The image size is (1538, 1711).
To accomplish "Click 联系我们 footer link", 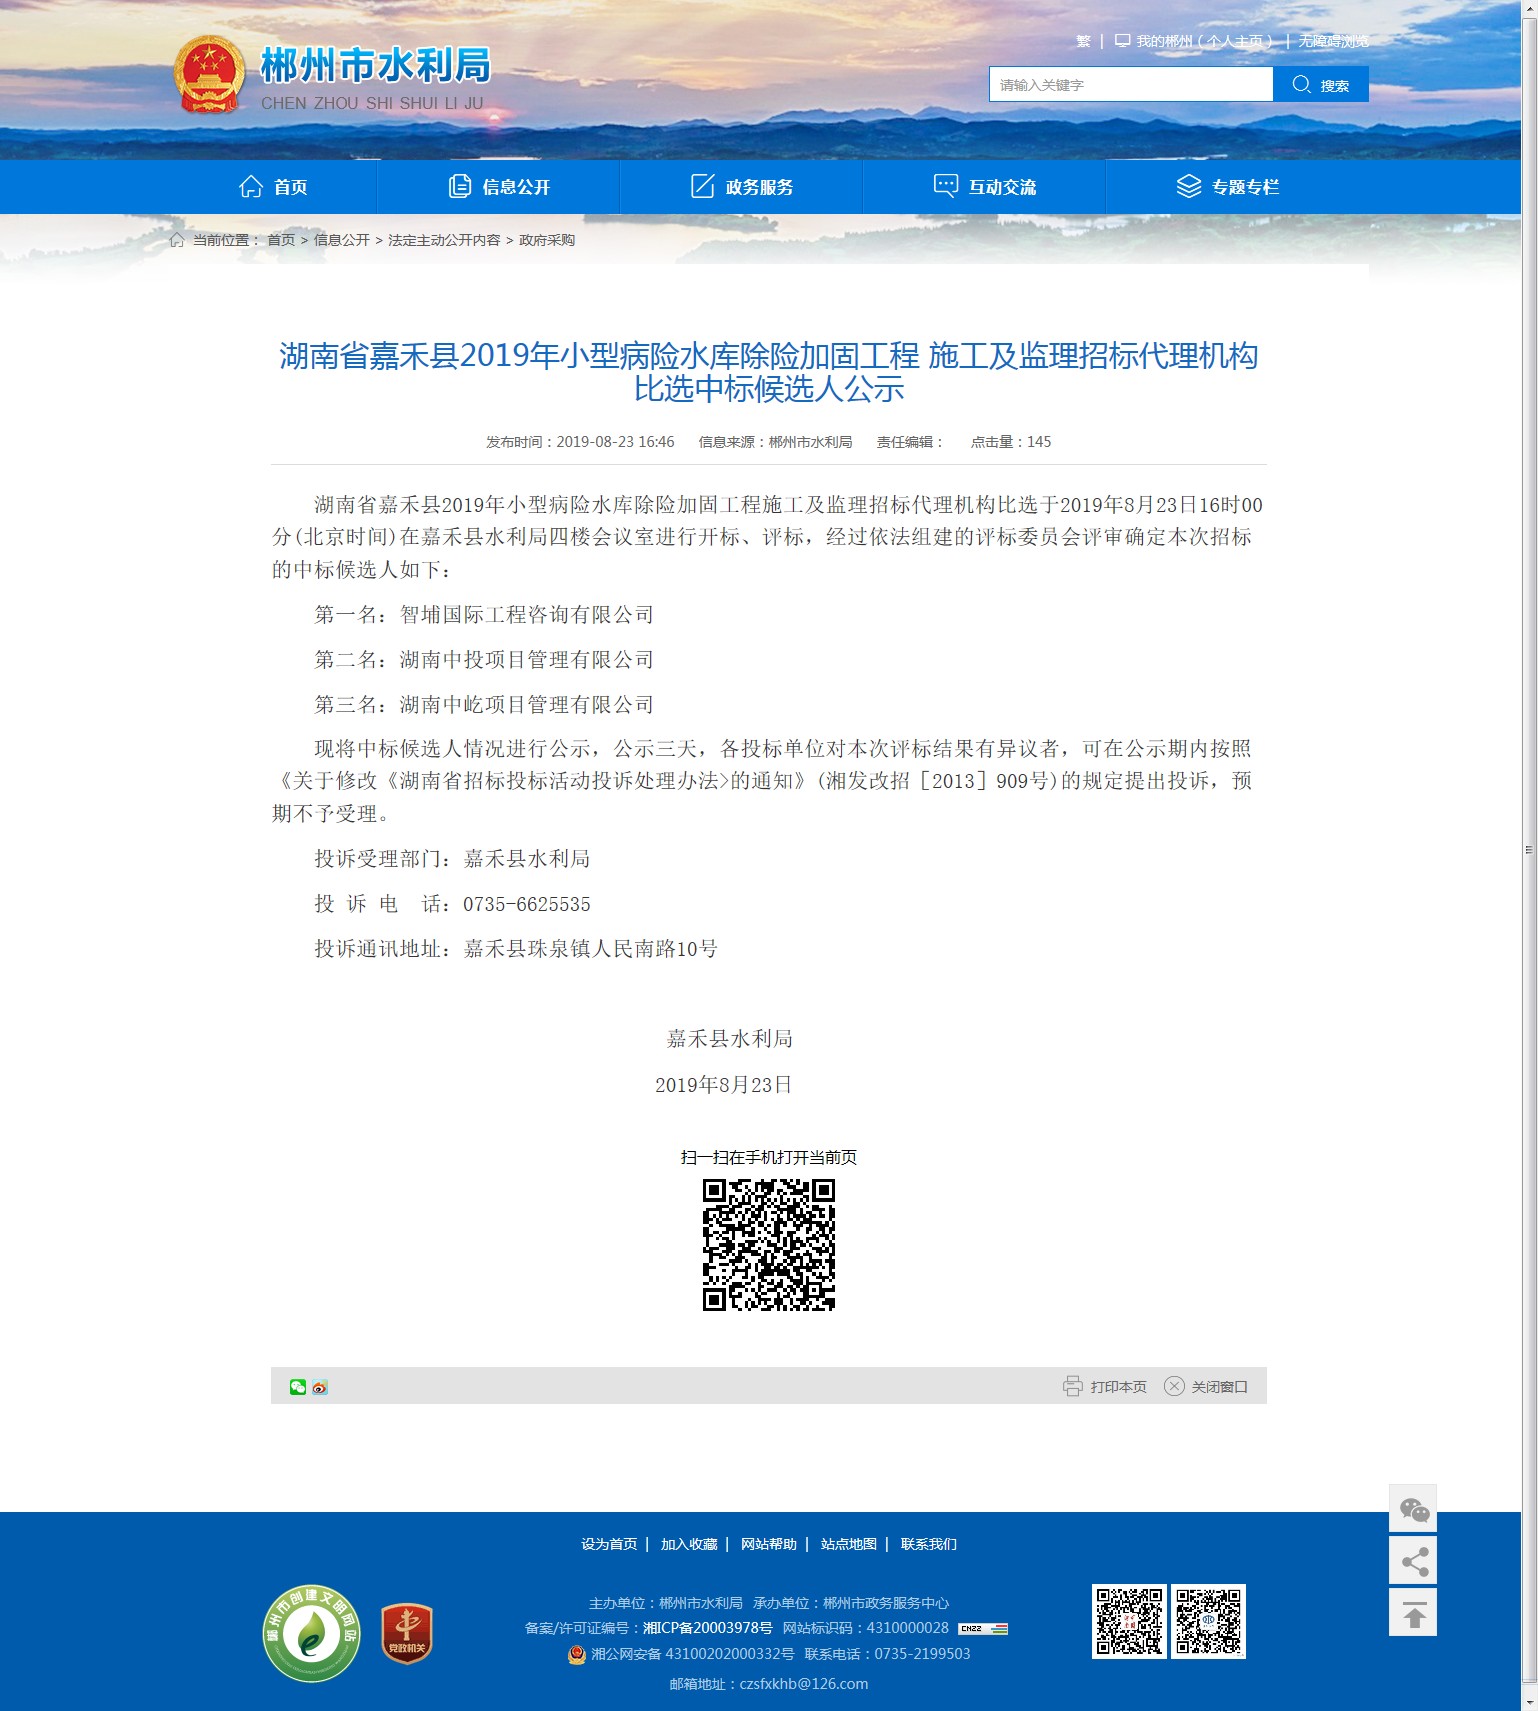I will point(929,1544).
